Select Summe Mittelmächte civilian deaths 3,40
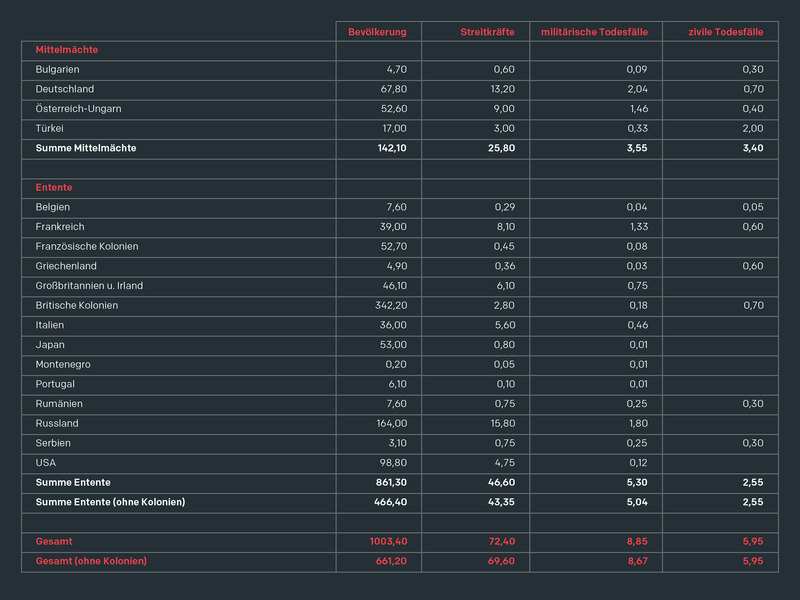This screenshot has height=600, width=800. coord(753,148)
